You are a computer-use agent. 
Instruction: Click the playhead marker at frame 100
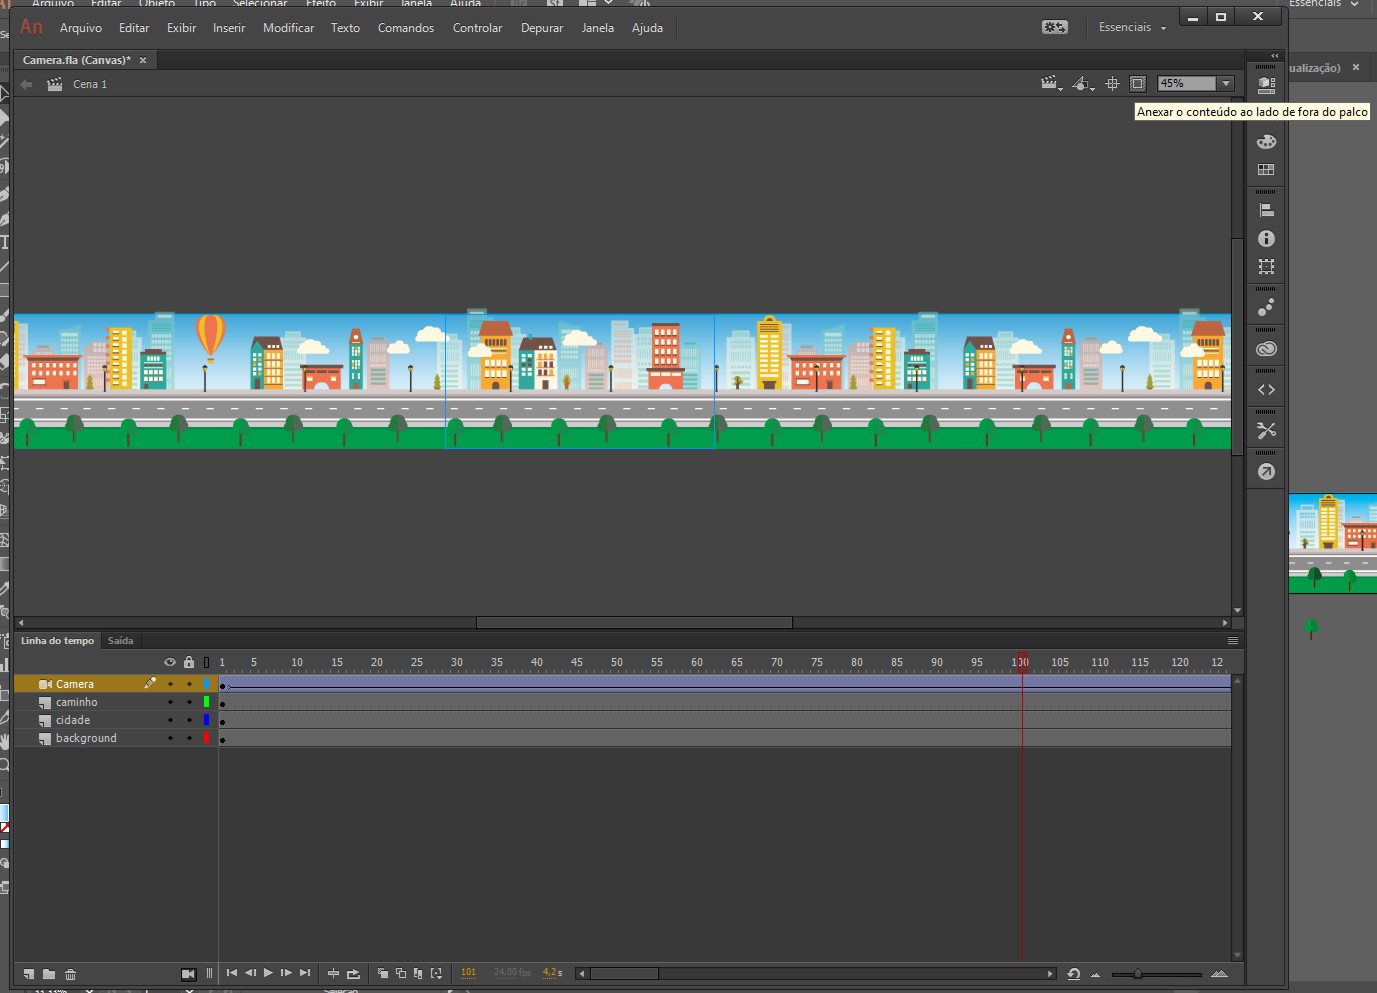coord(1022,662)
